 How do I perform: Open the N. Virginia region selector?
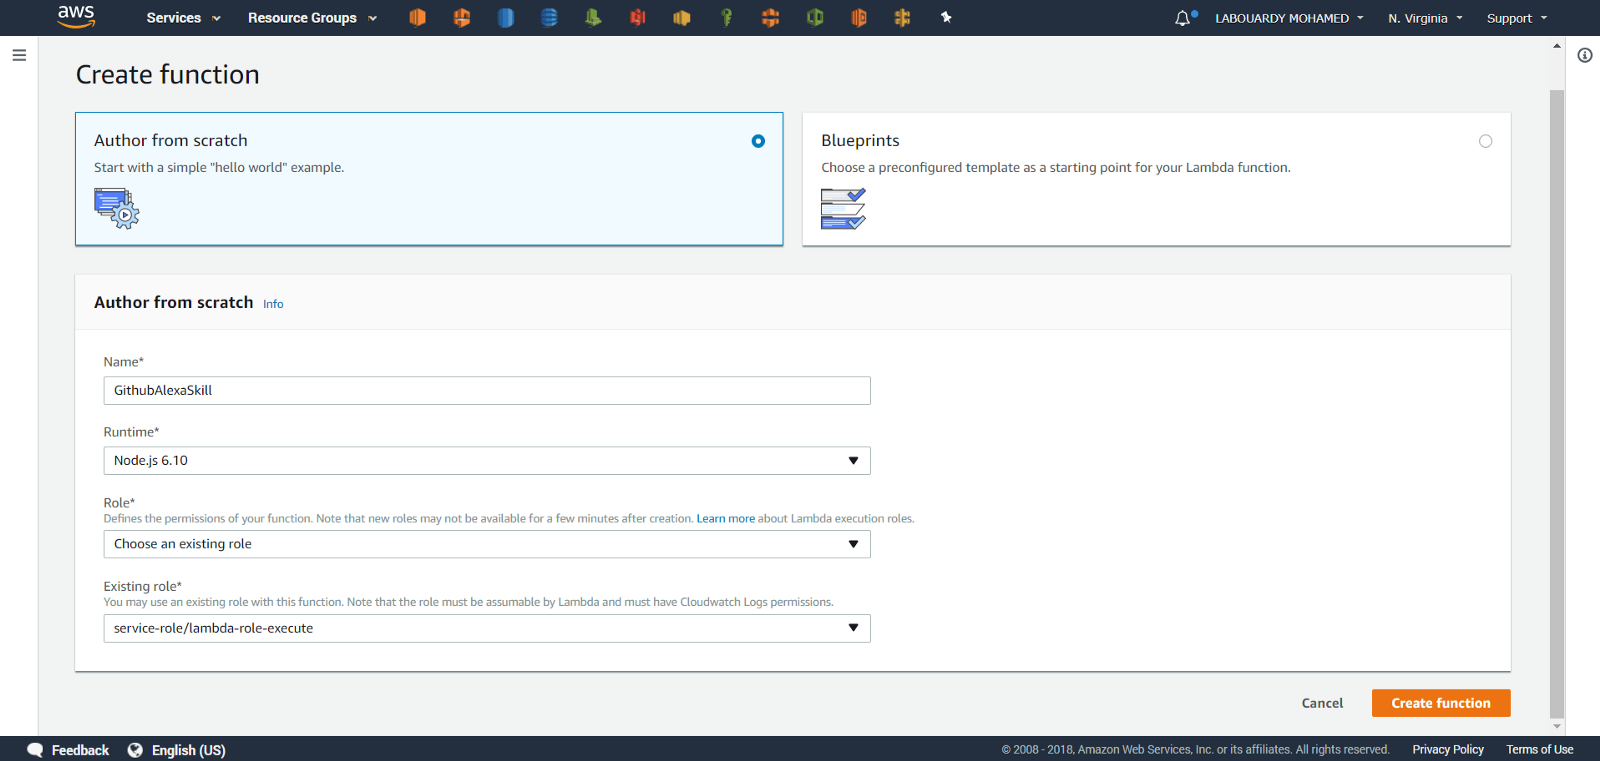(1425, 18)
